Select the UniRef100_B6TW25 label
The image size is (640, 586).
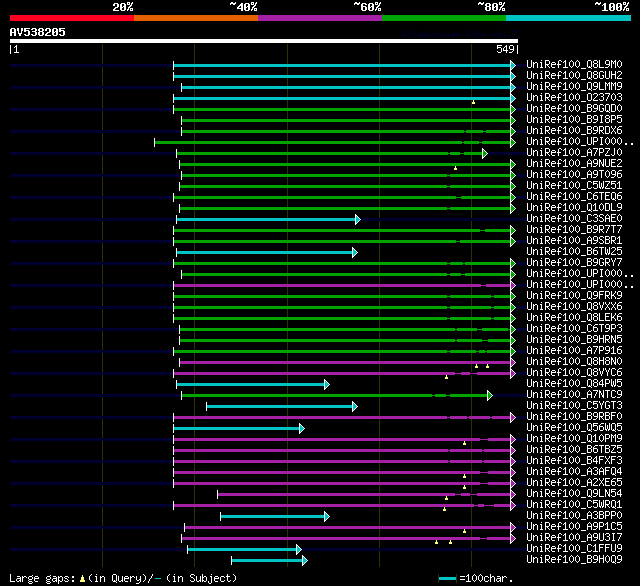click(574, 252)
